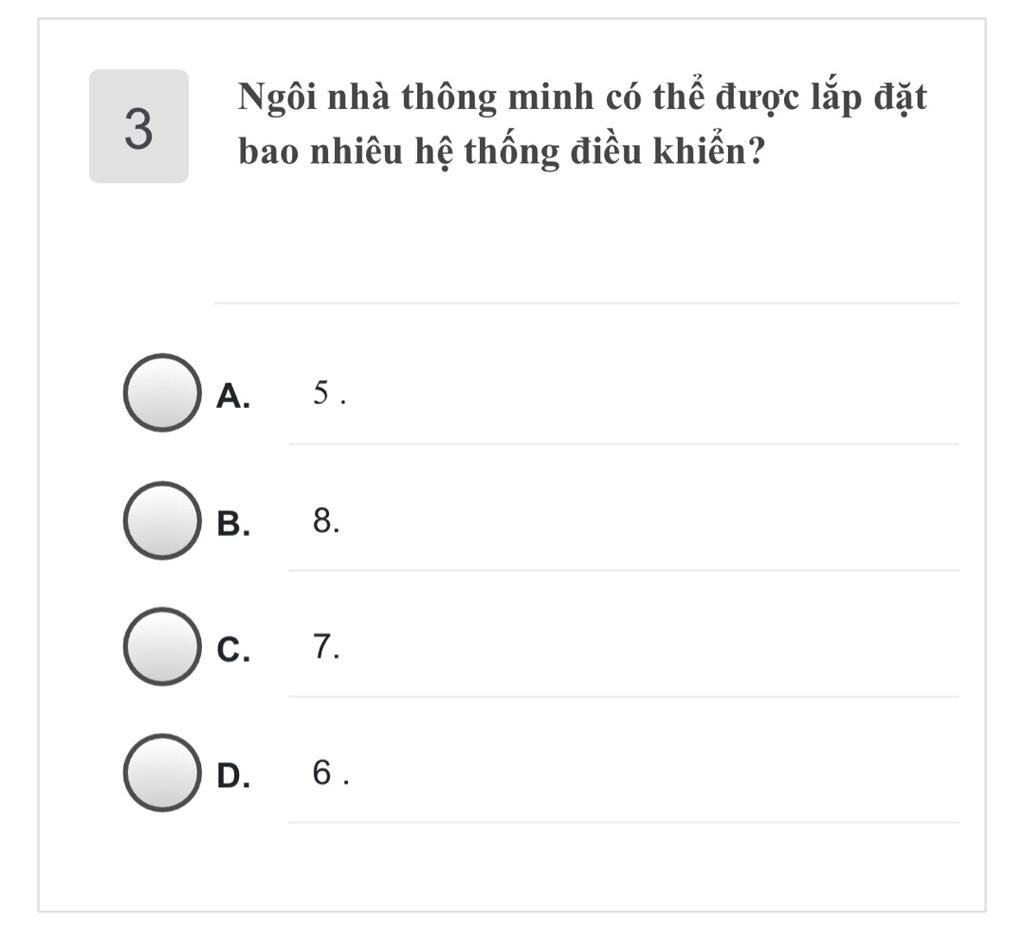Click the divider line below the question
Image resolution: width=1024 pixels, height=940 pixels.
pyautogui.click(x=586, y=302)
